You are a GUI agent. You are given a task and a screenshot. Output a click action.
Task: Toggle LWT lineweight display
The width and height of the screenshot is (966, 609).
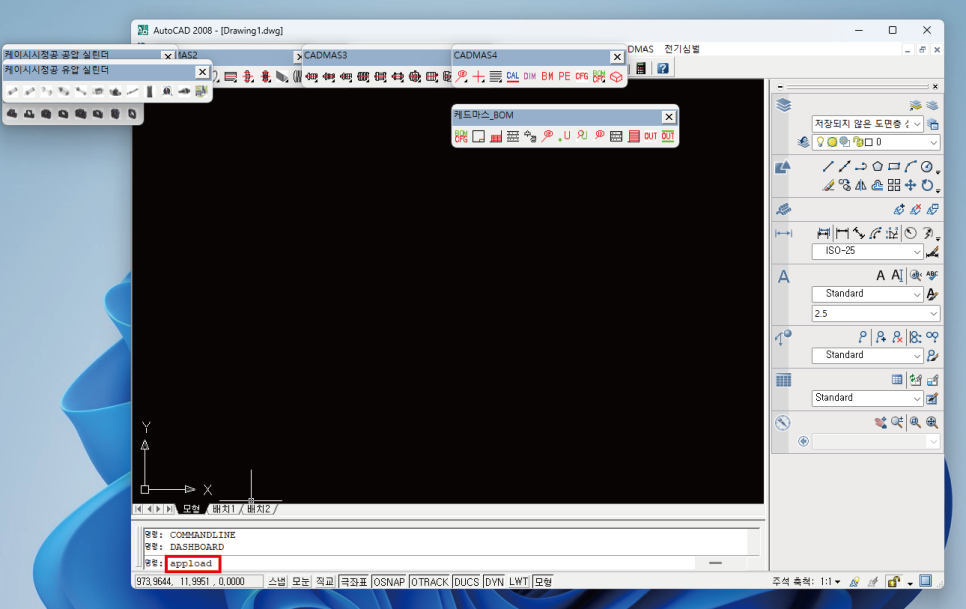click(519, 581)
